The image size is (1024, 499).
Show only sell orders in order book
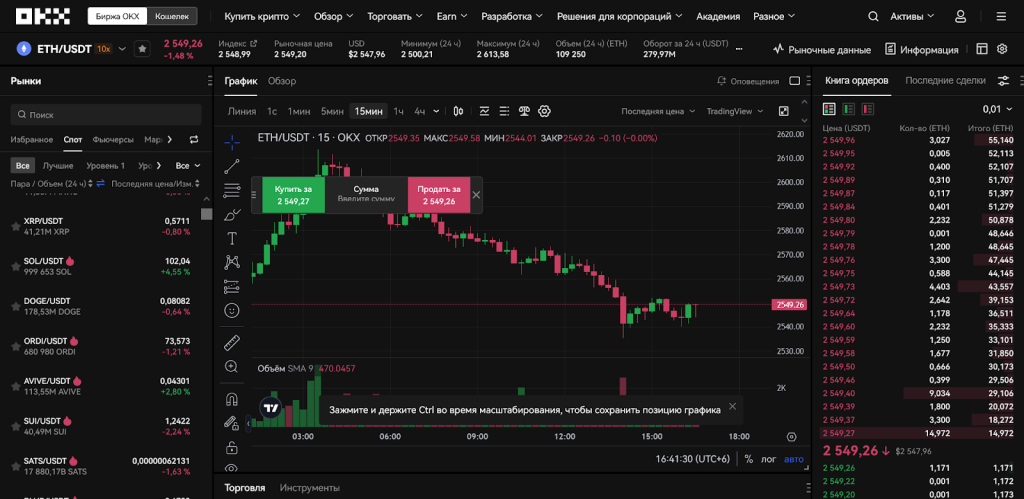(867, 109)
